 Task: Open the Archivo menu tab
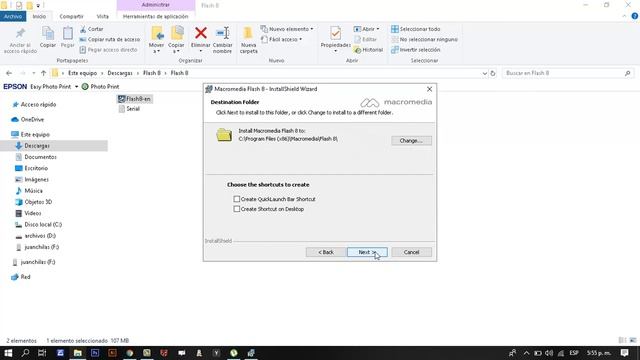[13, 16]
